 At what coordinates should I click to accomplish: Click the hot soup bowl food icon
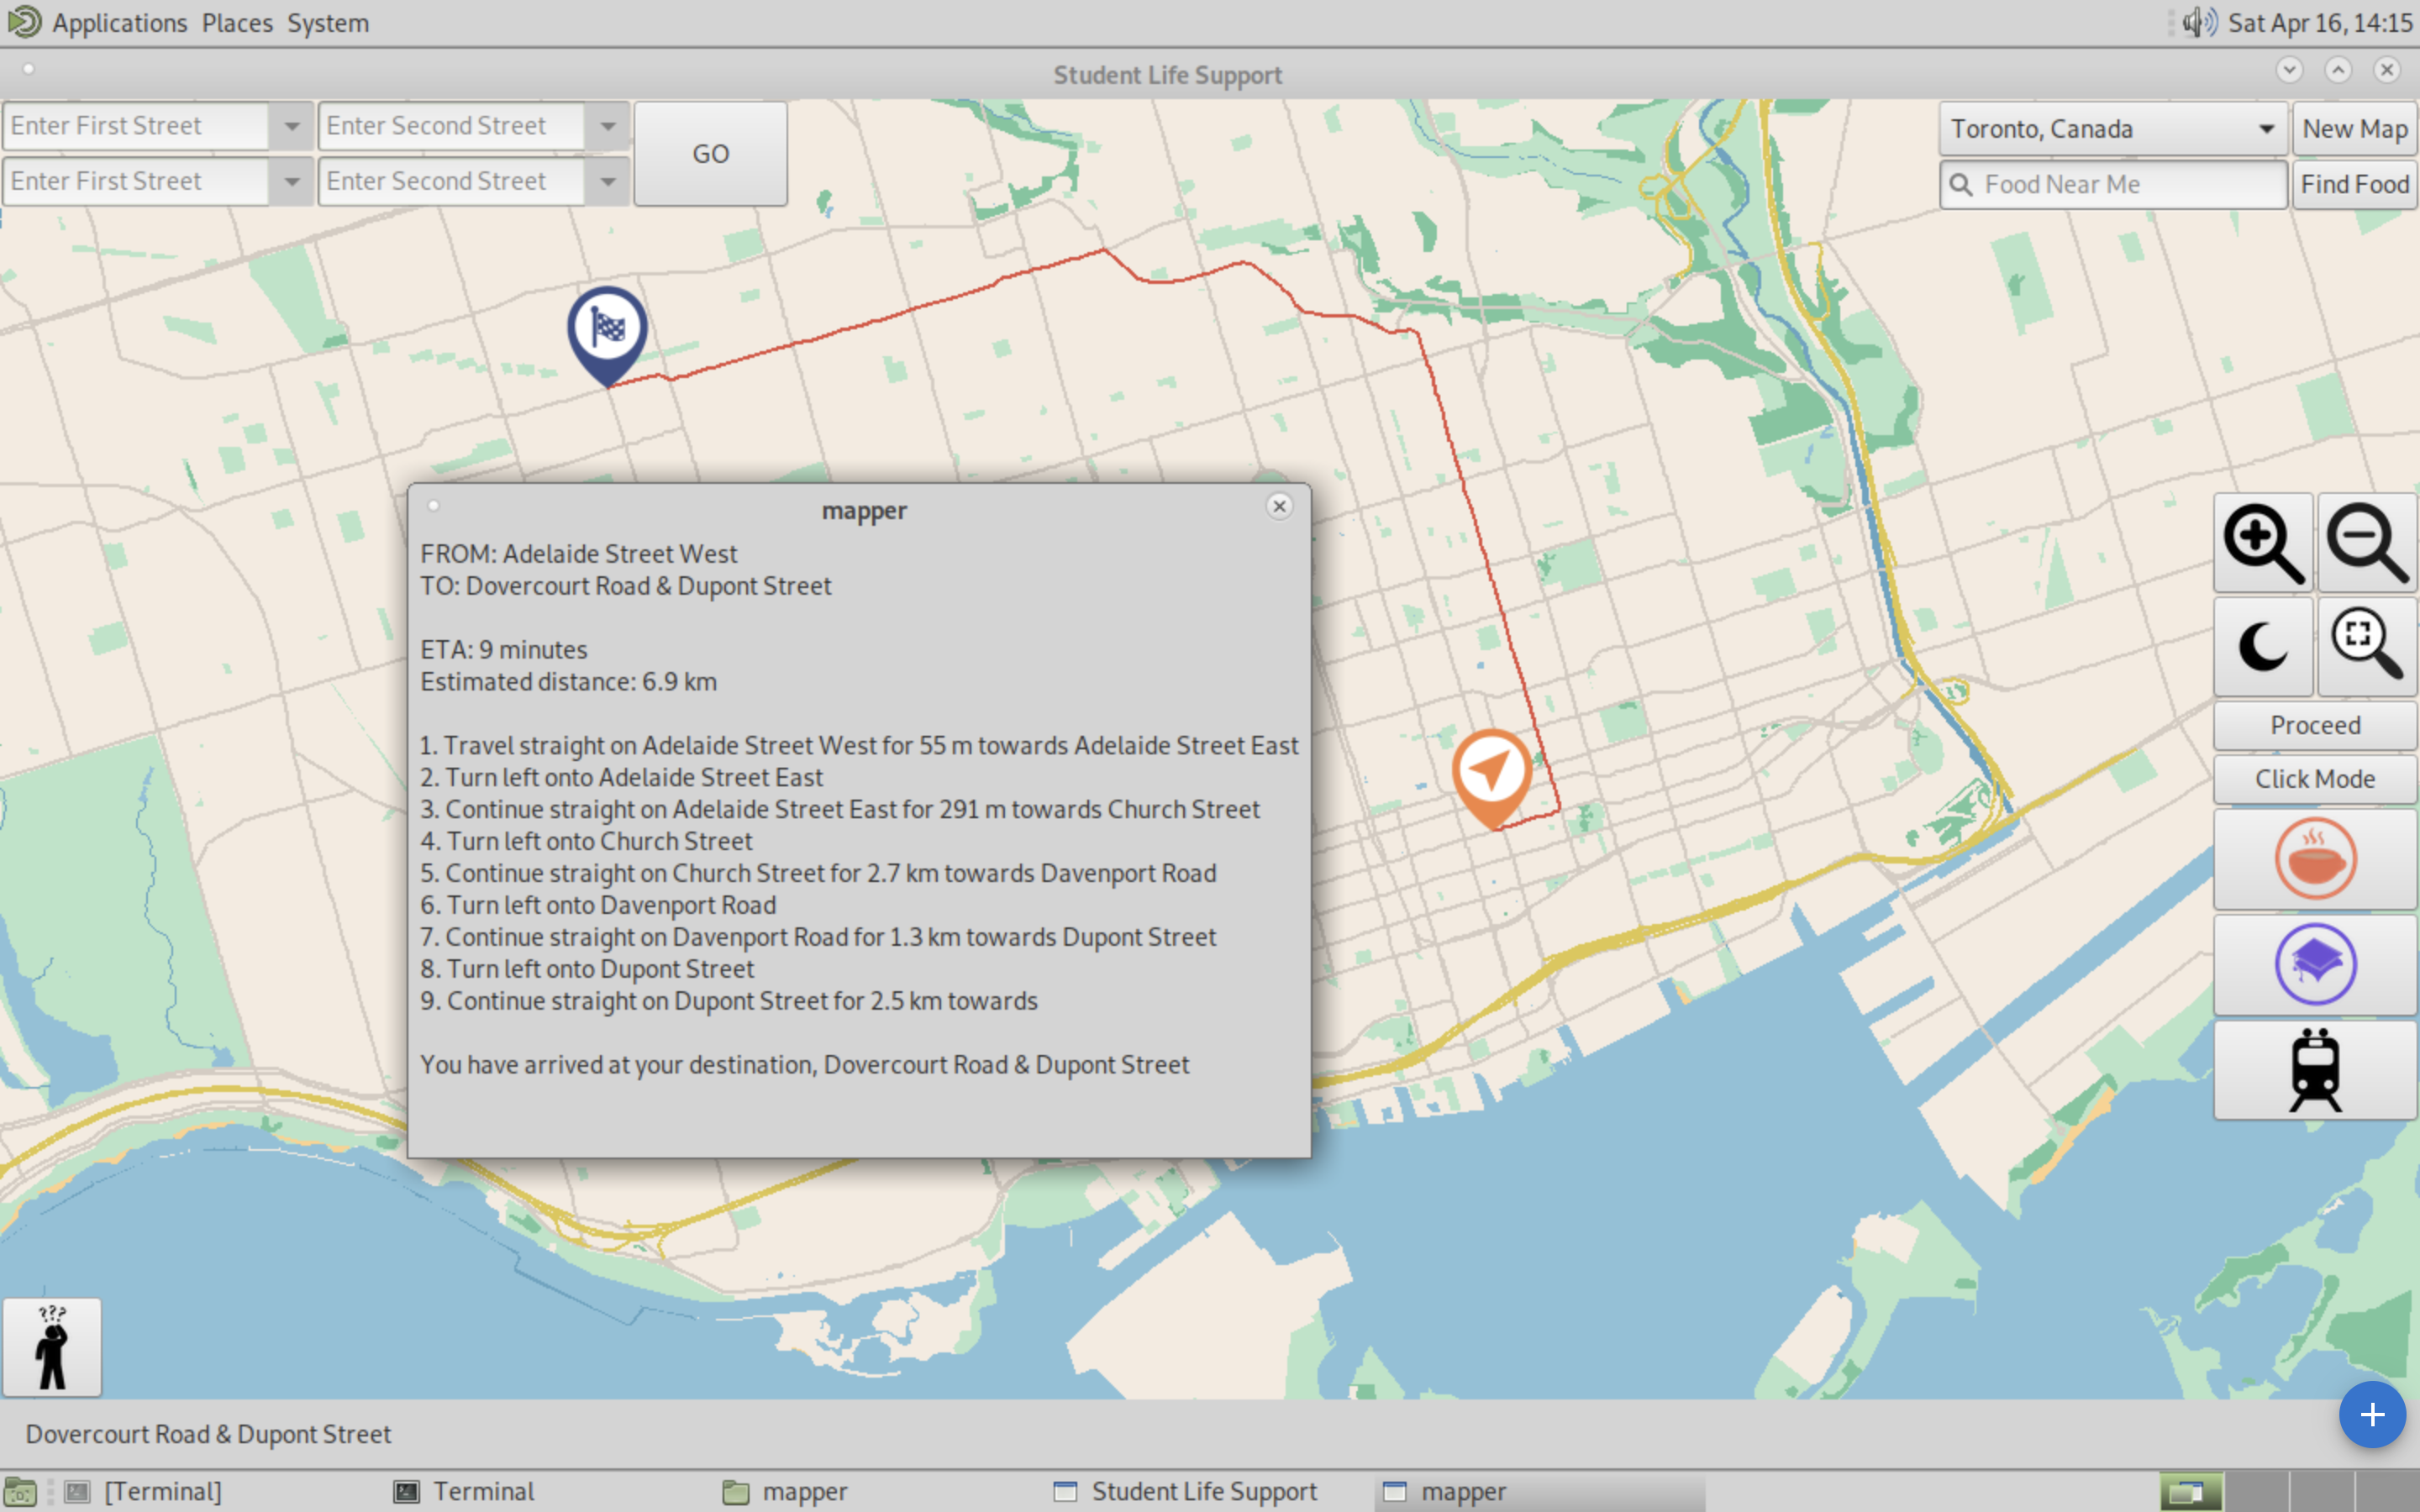tap(2314, 859)
